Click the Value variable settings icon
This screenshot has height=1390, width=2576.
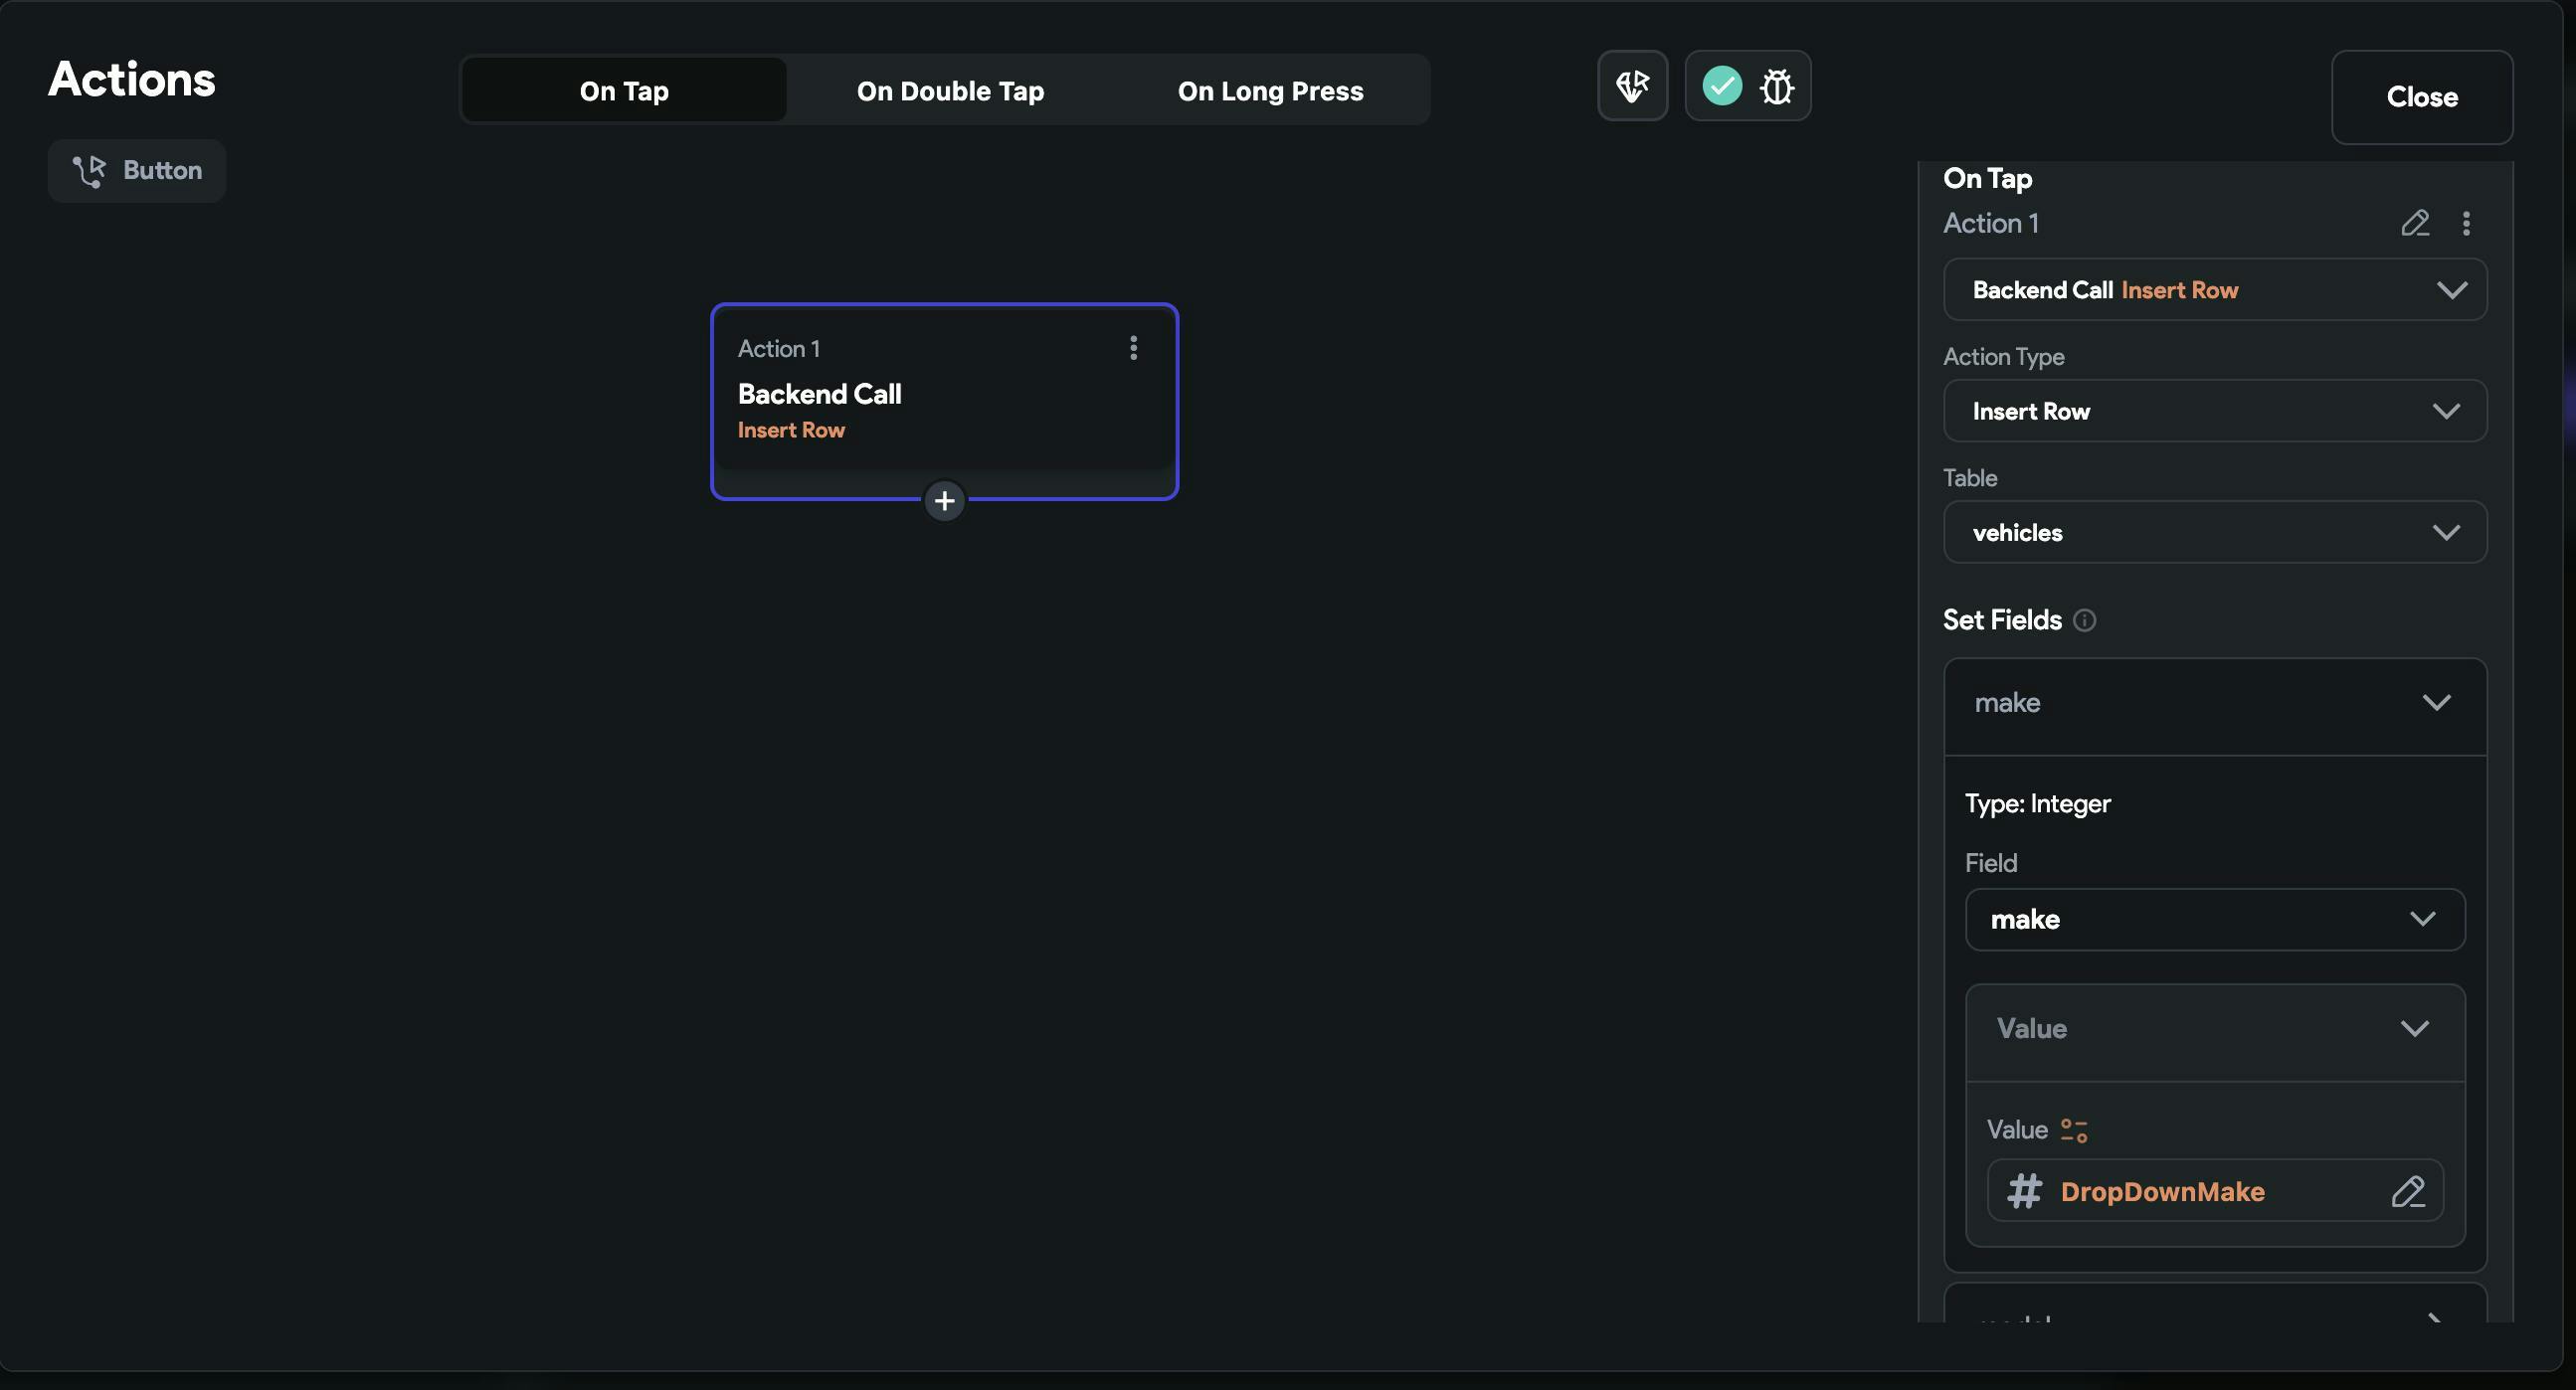2074,1131
